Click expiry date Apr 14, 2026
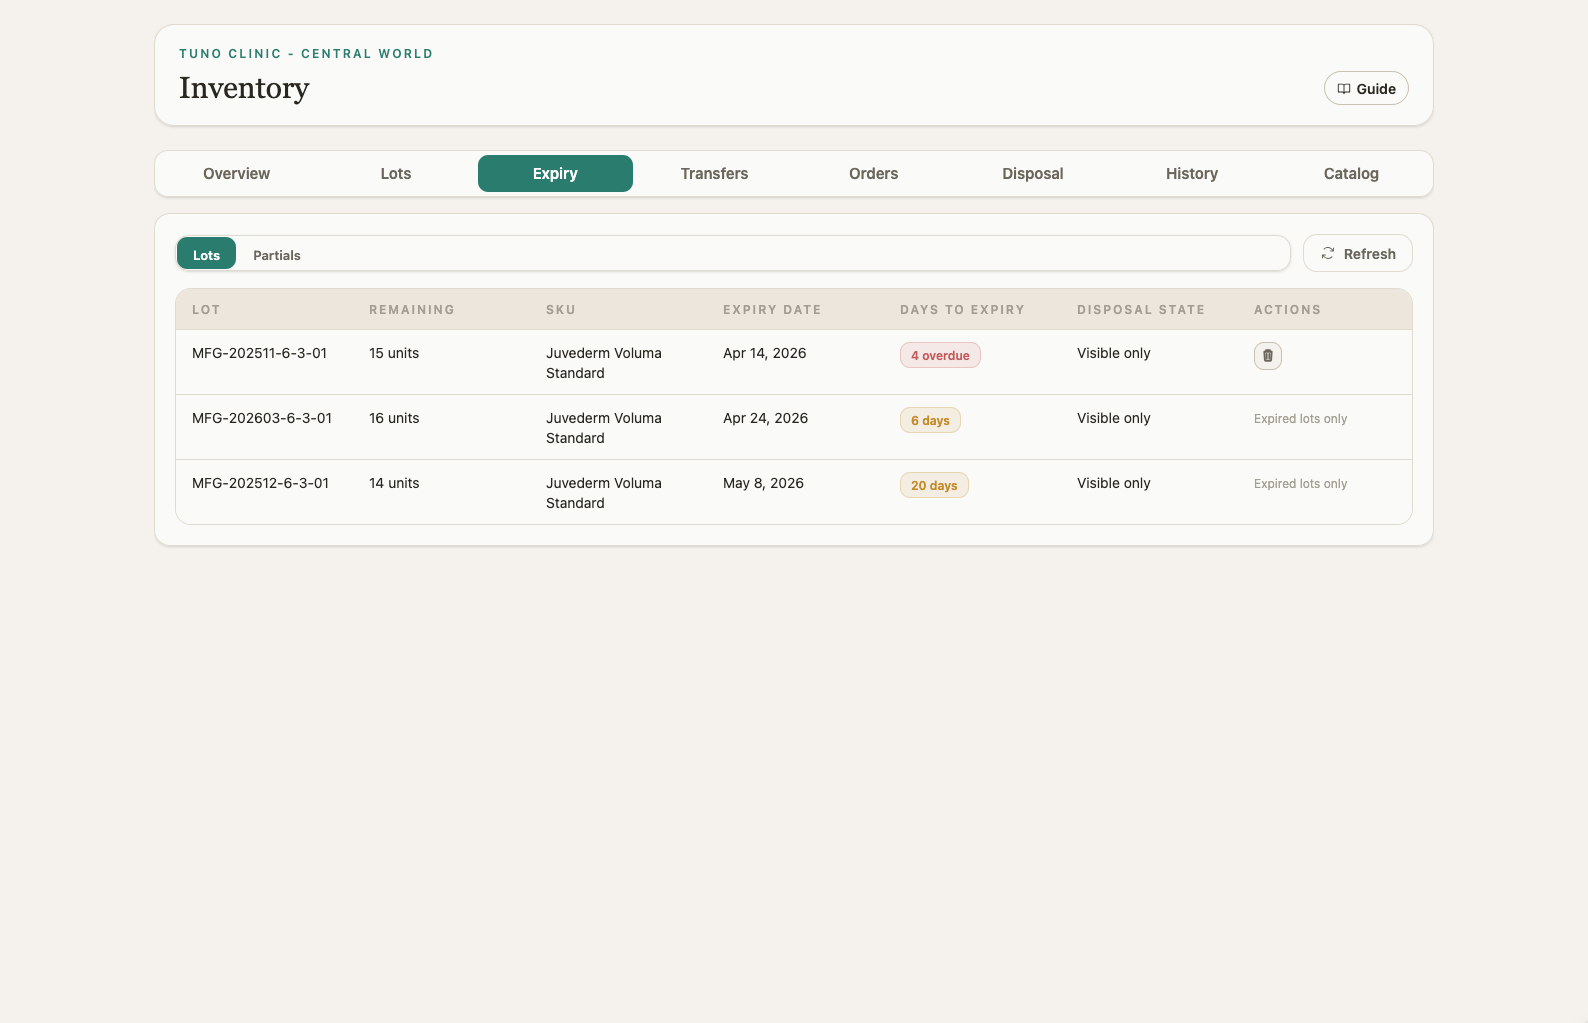The width and height of the screenshot is (1588, 1023). point(764,353)
